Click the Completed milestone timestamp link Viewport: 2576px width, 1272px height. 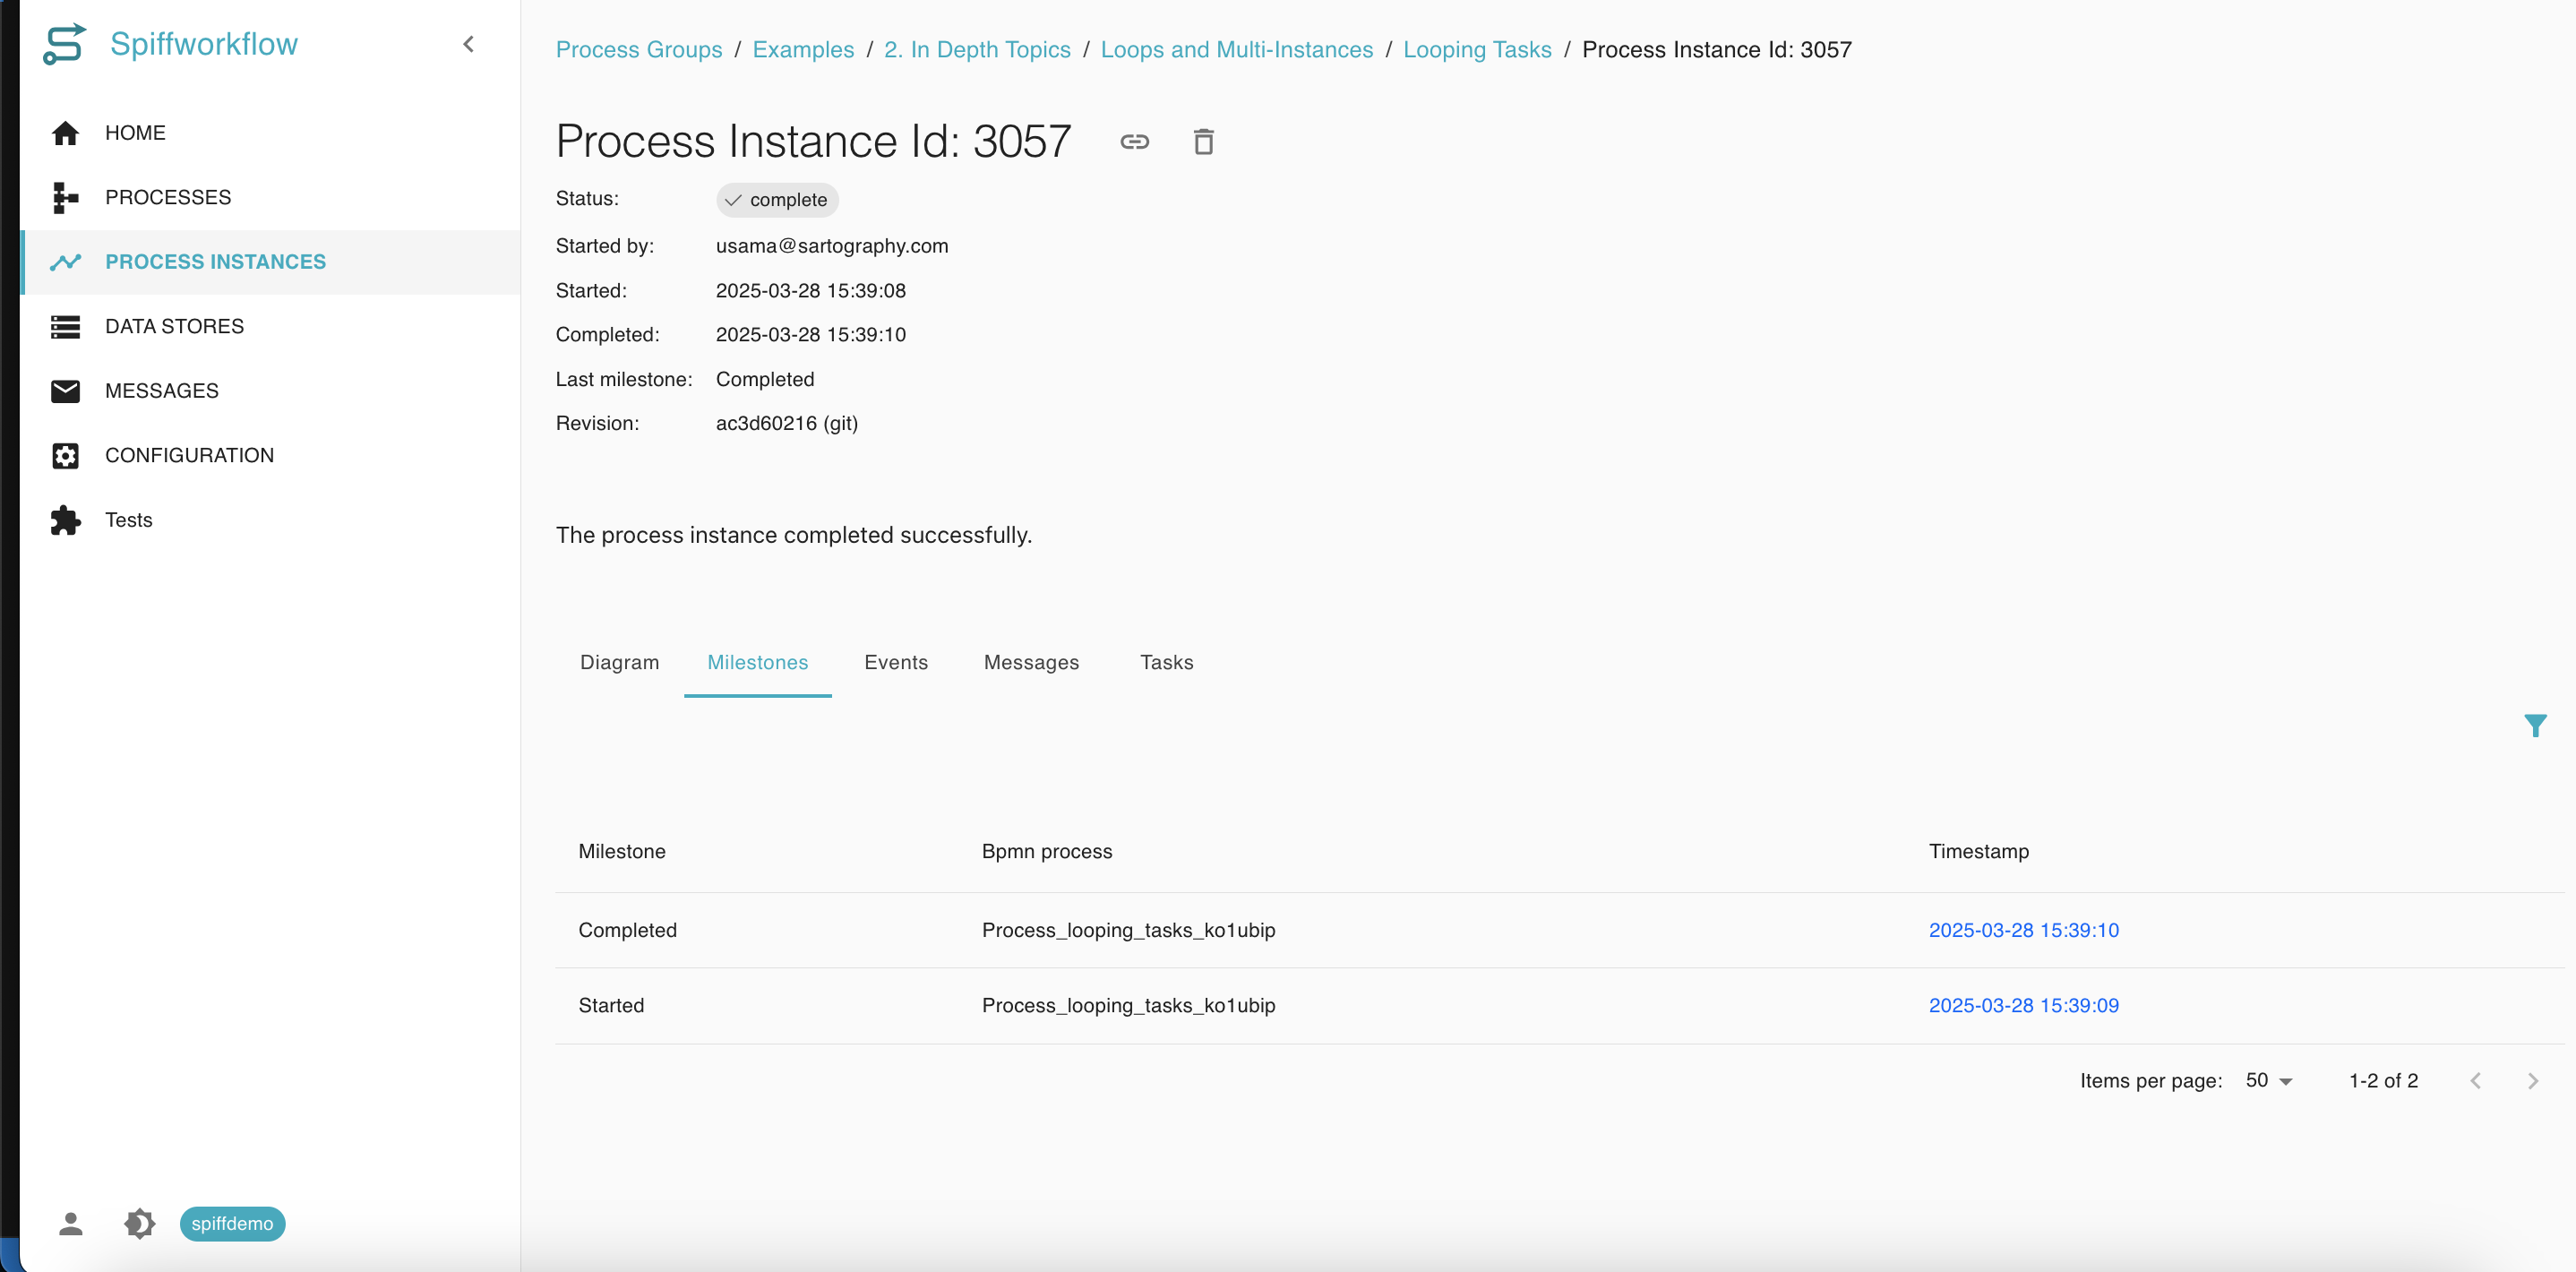pos(2023,930)
